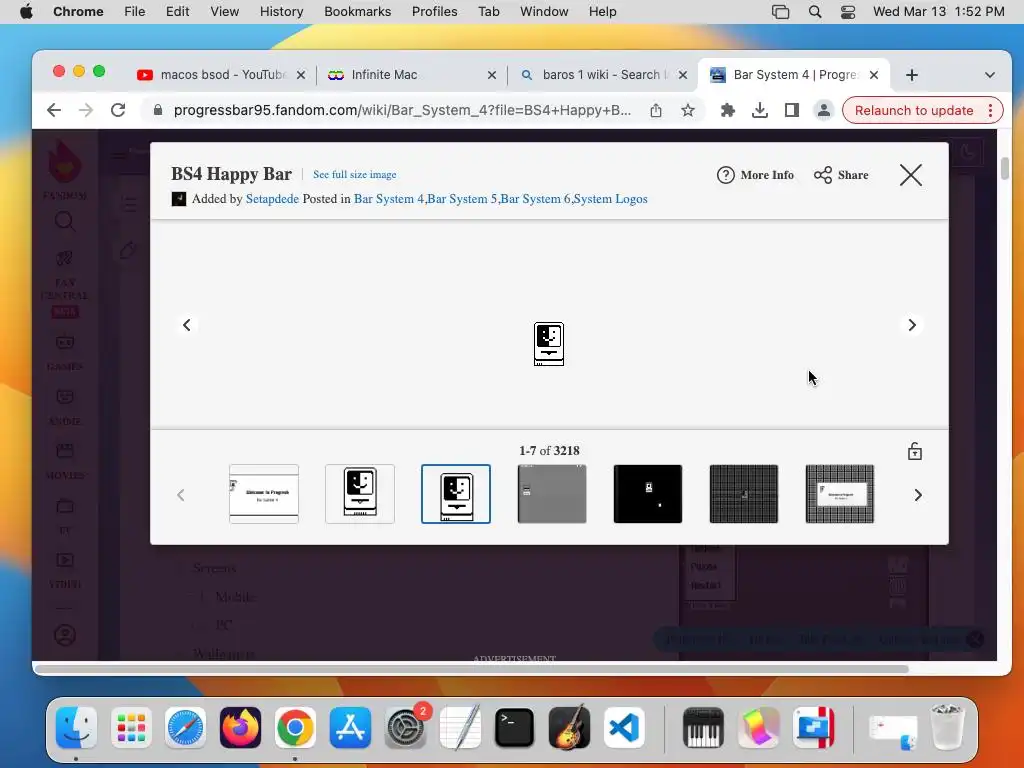The height and width of the screenshot is (768, 1024).
Task: Click Relaunch to update button
Action: (x=914, y=110)
